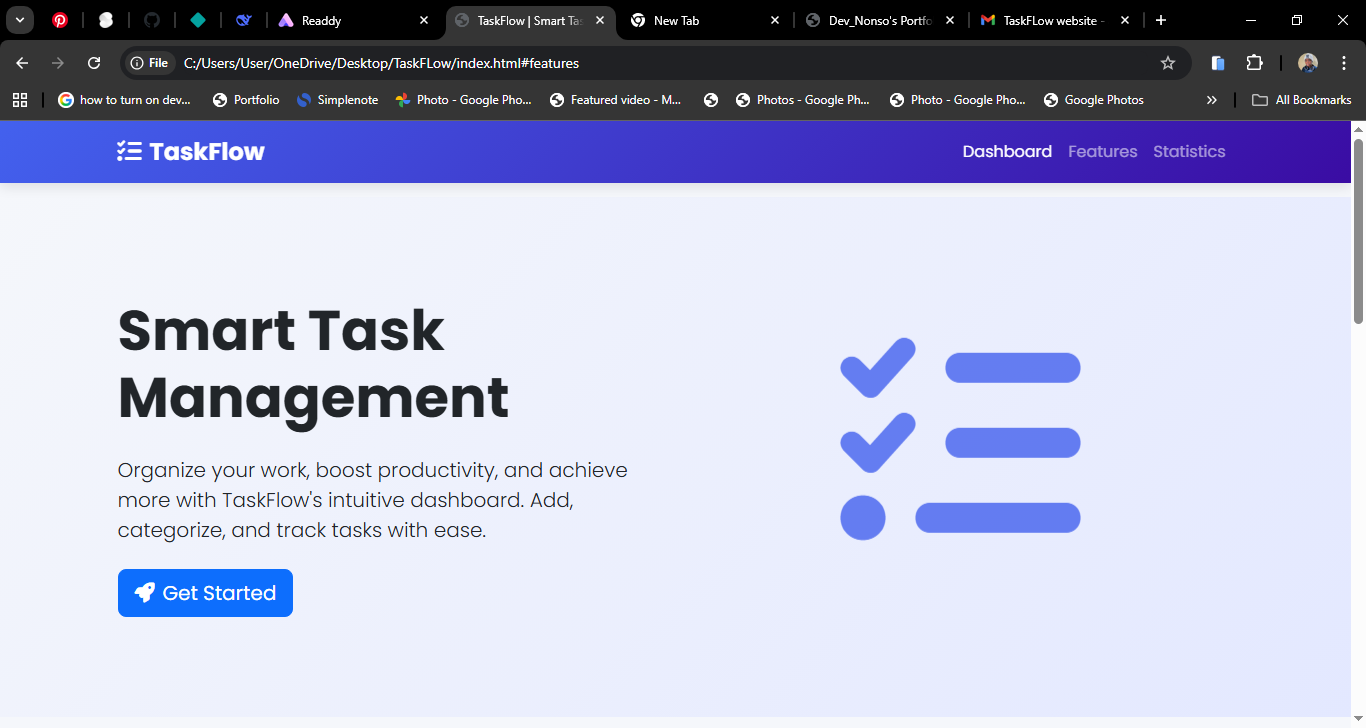Open the side panel icon beside the star
1366x728 pixels.
coord(1217,62)
